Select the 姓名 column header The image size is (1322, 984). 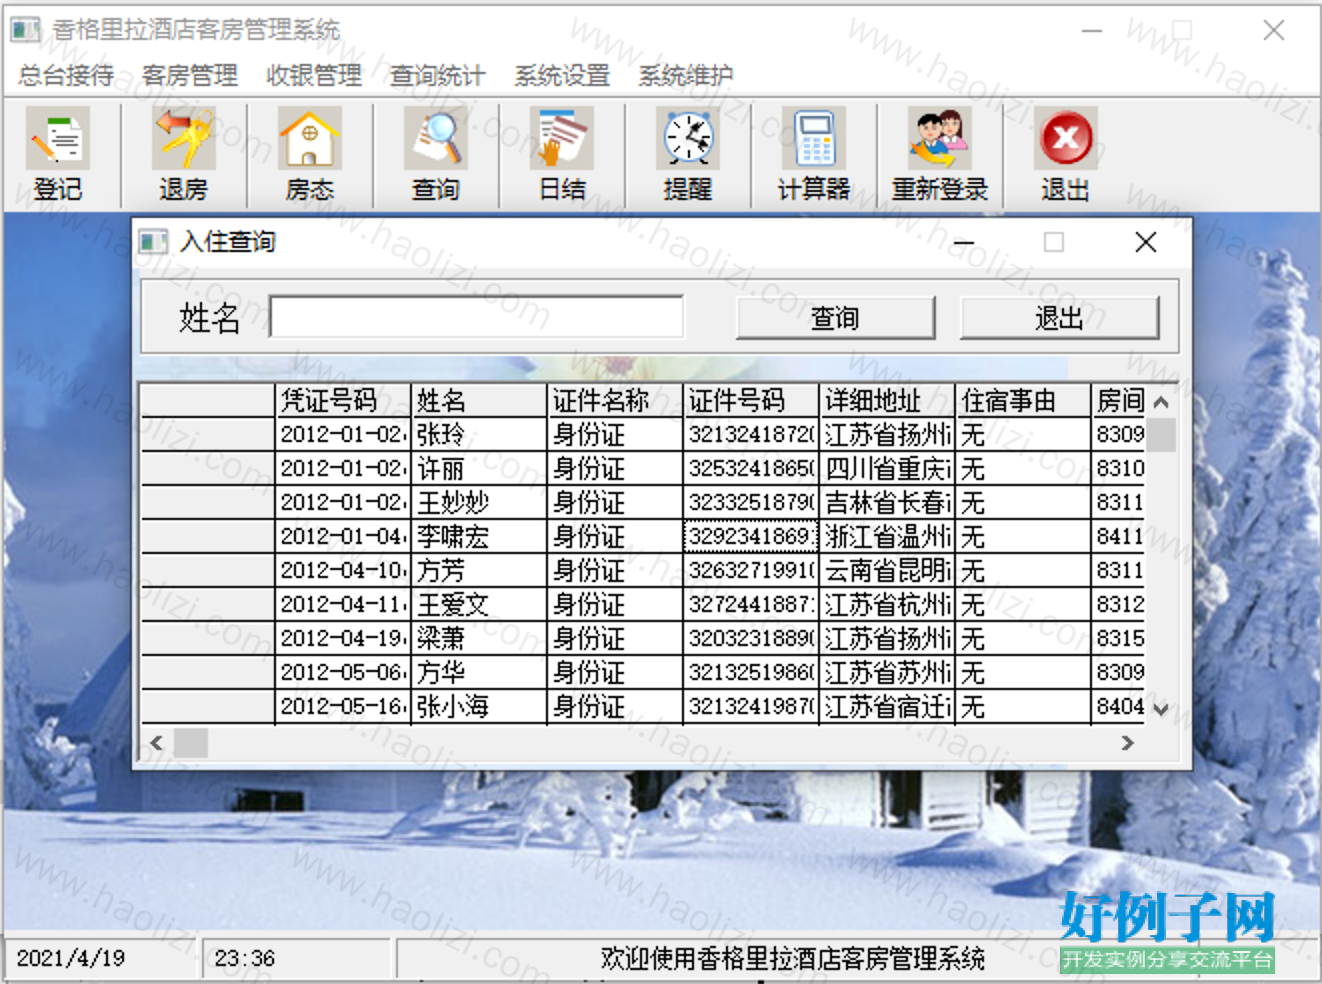coord(479,401)
